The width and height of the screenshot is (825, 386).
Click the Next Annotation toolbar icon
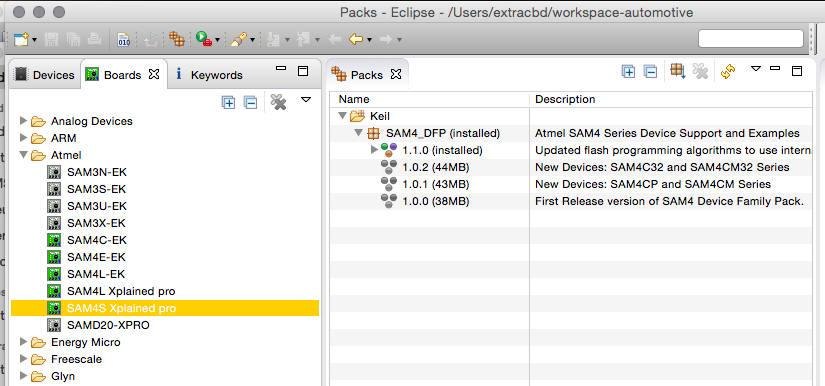click(274, 39)
